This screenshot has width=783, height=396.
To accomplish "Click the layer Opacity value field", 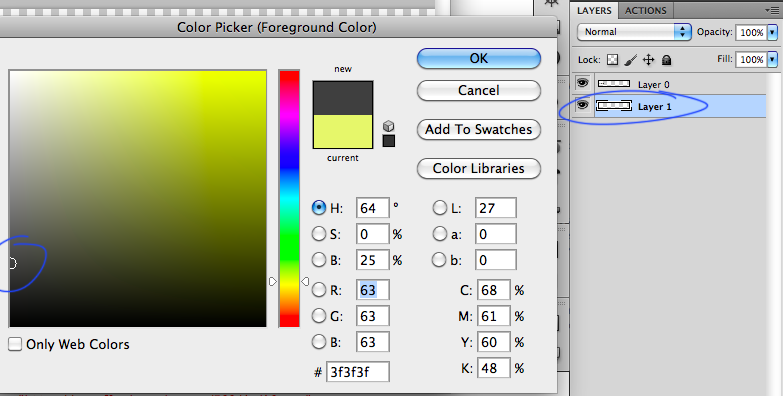I will pos(752,32).
